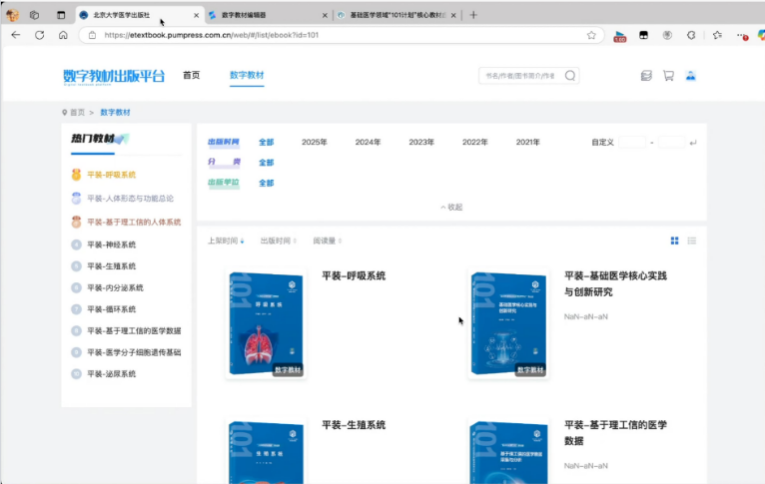This screenshot has height=484, width=765.
Task: Open the 呼吸系统 book cover thumbnail
Action: [266, 323]
